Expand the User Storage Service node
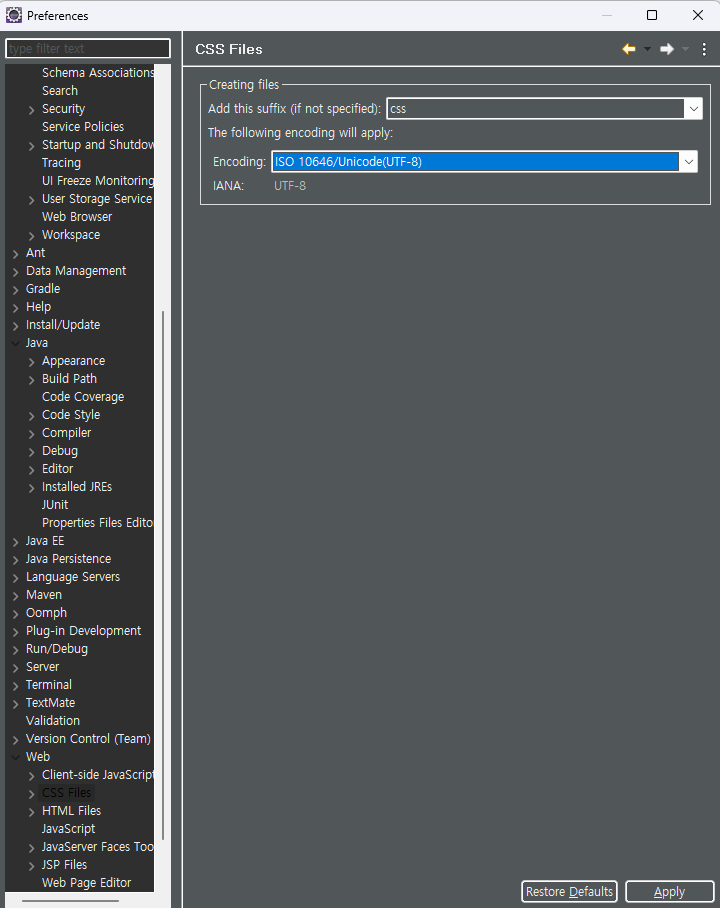This screenshot has height=908, width=720. (x=32, y=200)
